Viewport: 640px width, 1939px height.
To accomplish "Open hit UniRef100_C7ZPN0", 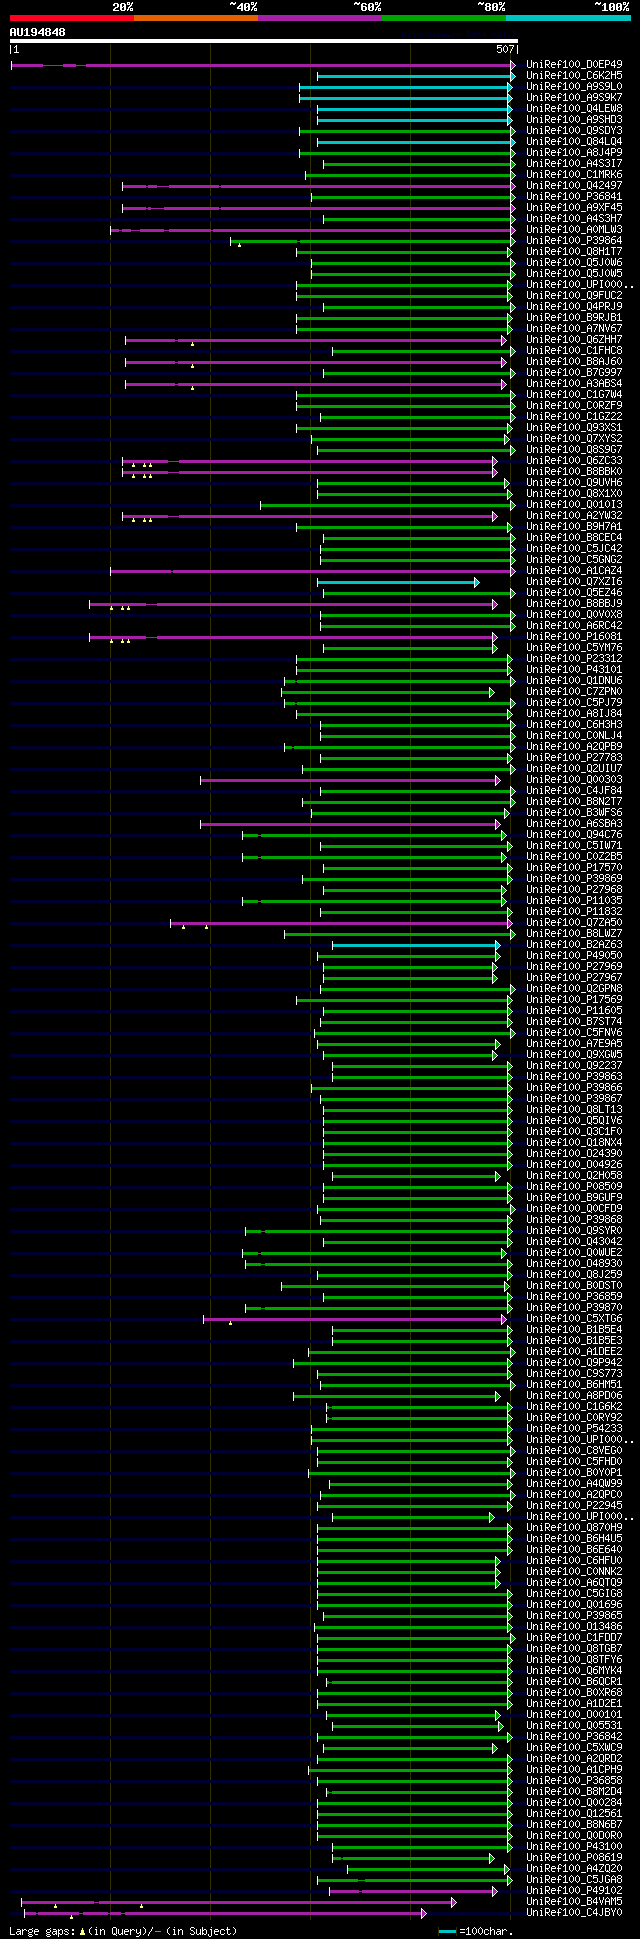I will (574, 691).
